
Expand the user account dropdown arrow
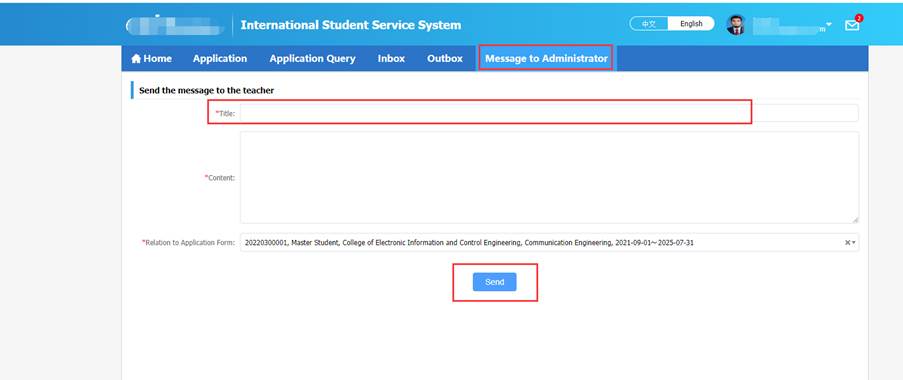click(829, 25)
